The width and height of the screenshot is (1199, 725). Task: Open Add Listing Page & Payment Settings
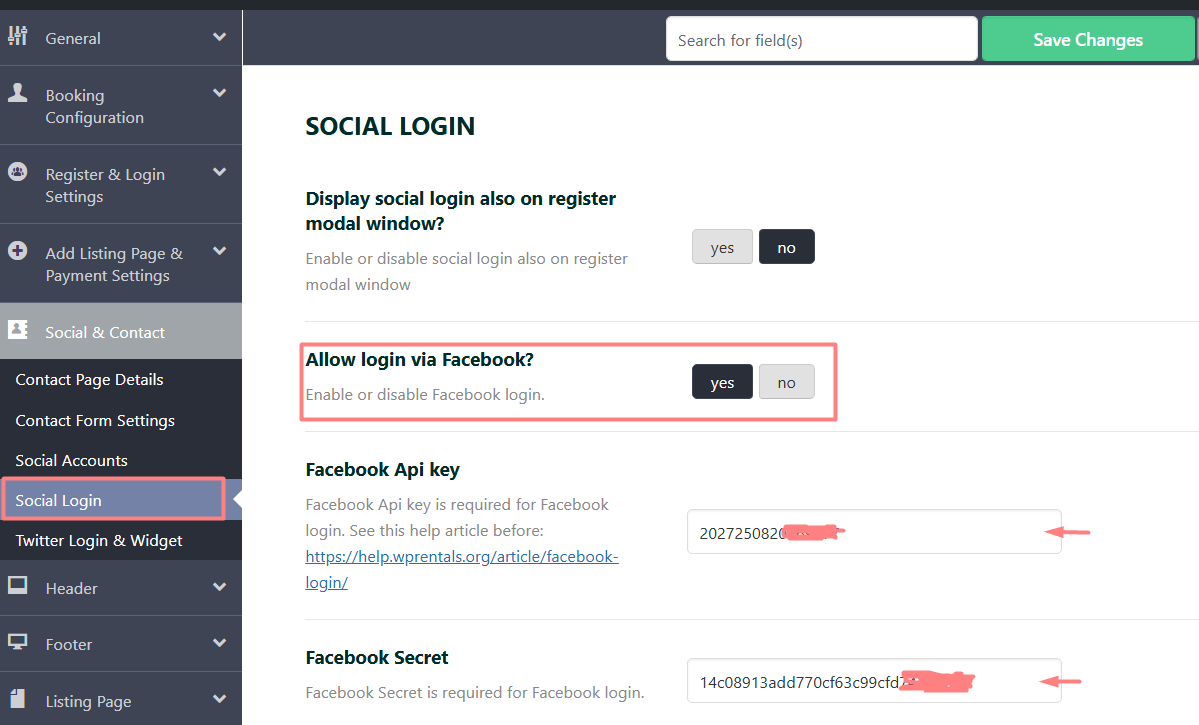coord(121,264)
